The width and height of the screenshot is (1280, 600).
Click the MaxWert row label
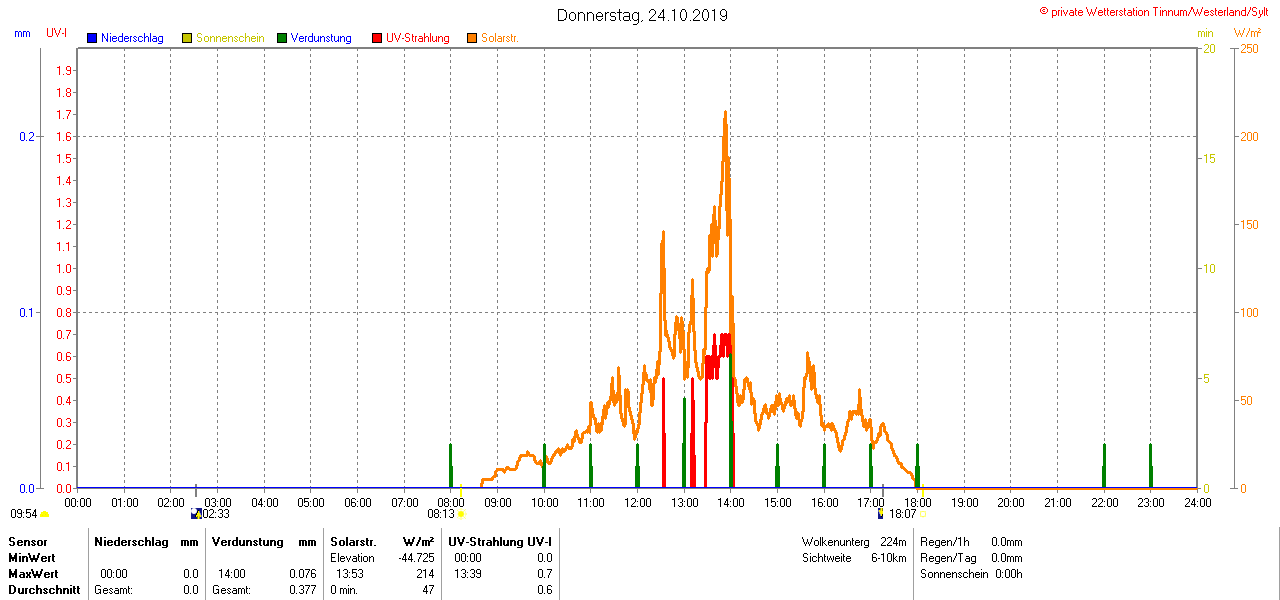(x=33, y=574)
